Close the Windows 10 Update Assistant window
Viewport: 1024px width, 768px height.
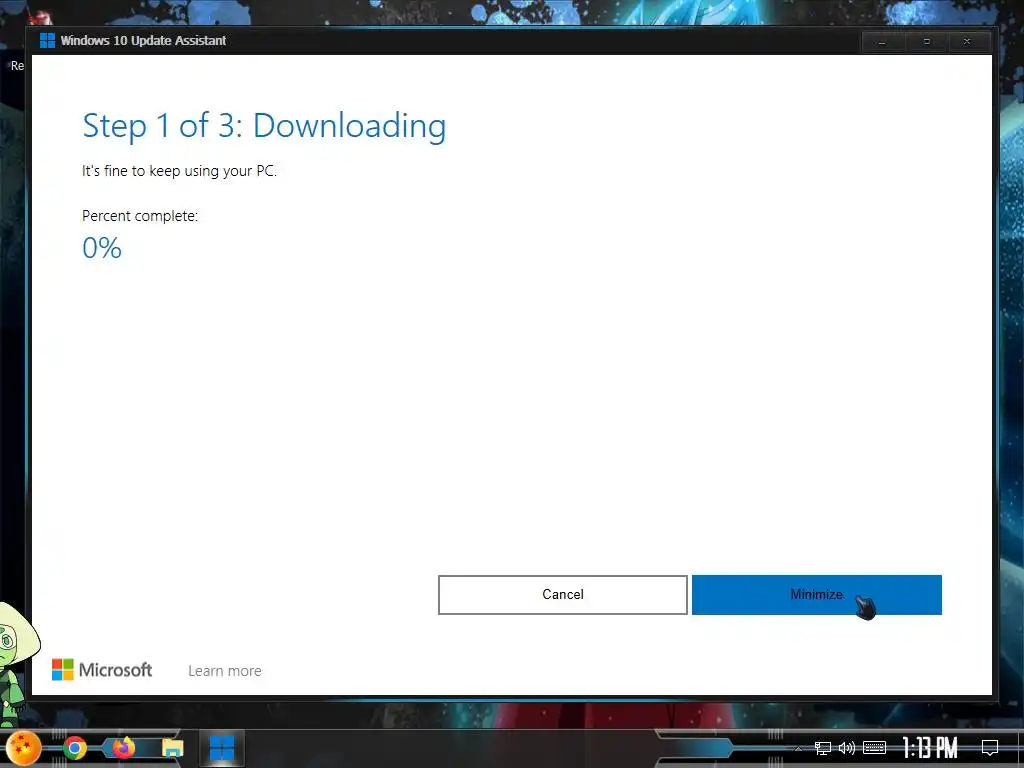[x=967, y=42]
